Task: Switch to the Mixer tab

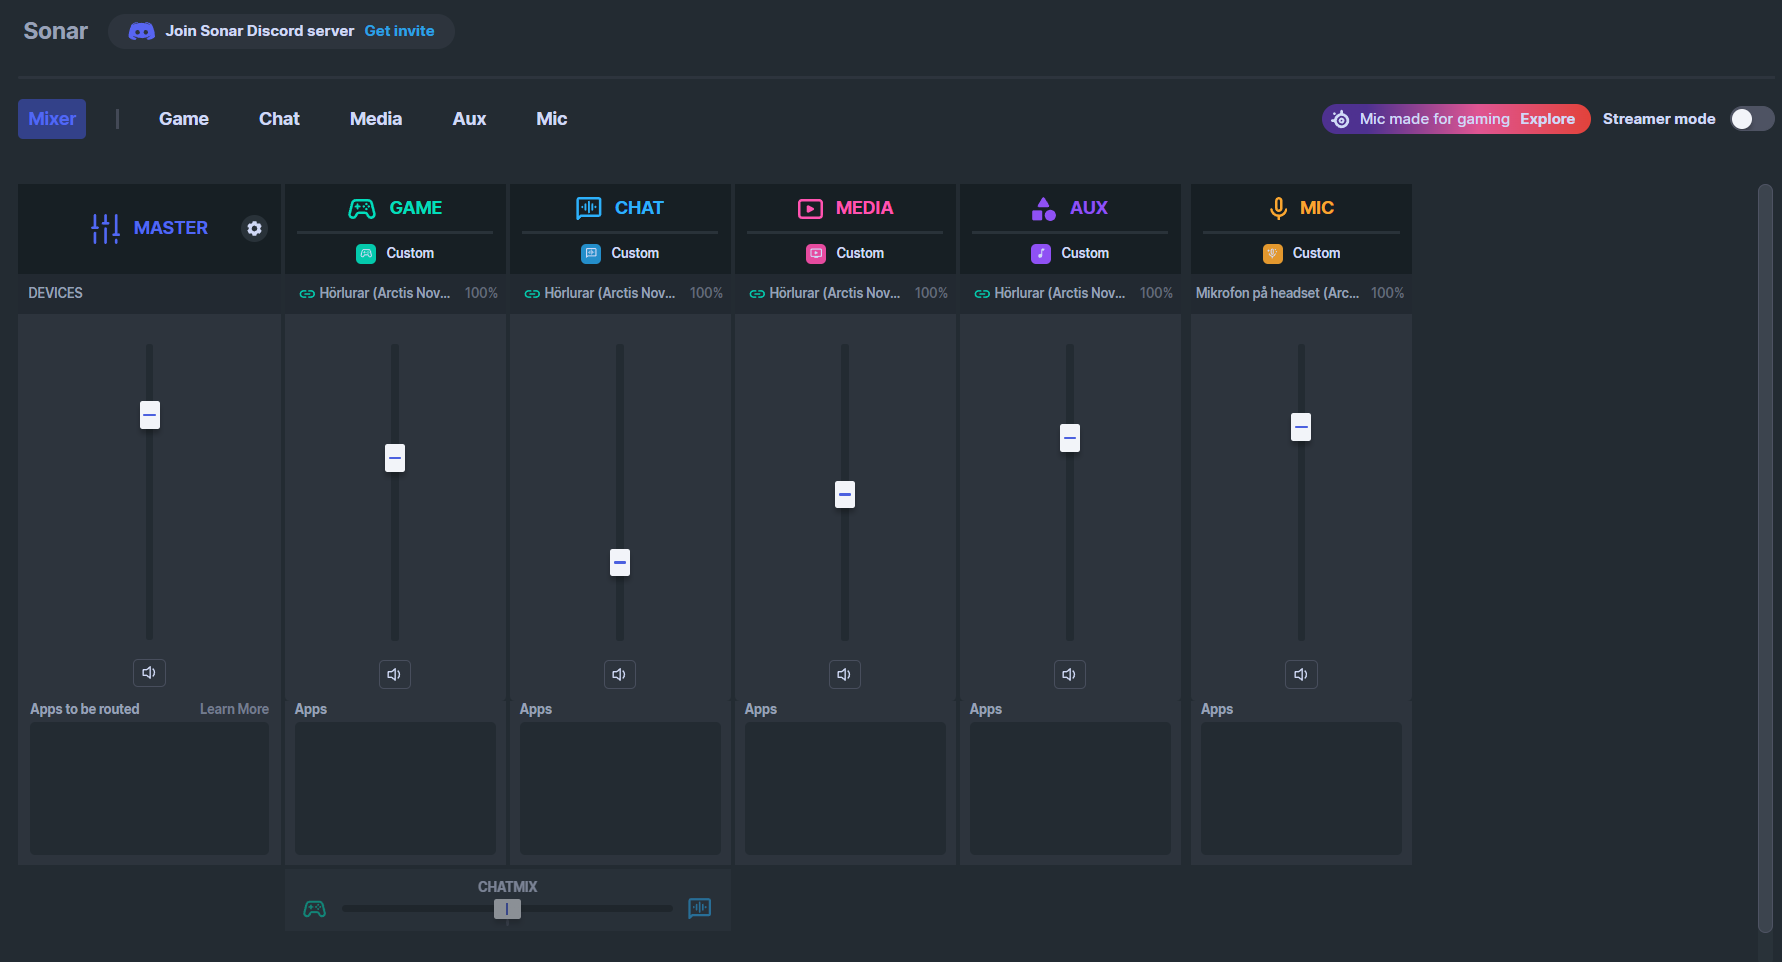Action: click(52, 119)
